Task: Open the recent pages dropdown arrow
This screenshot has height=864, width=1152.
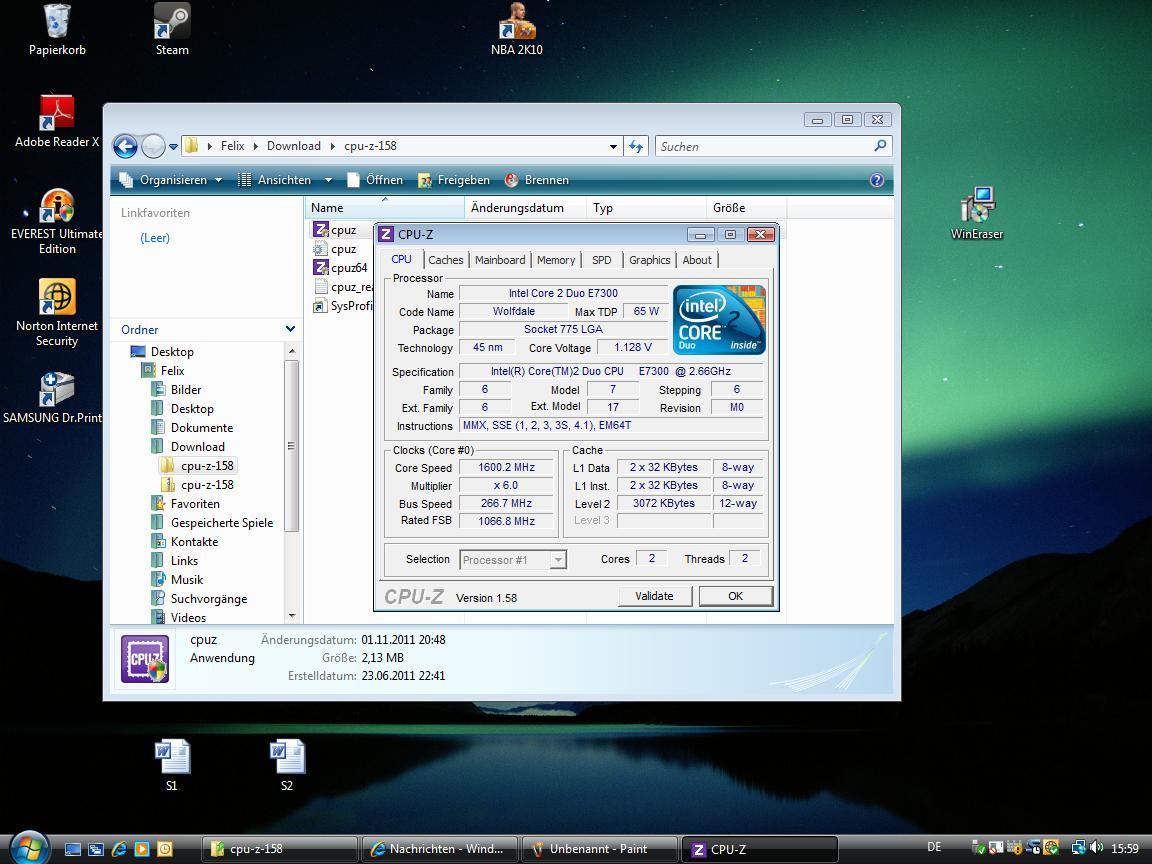Action: (x=173, y=146)
